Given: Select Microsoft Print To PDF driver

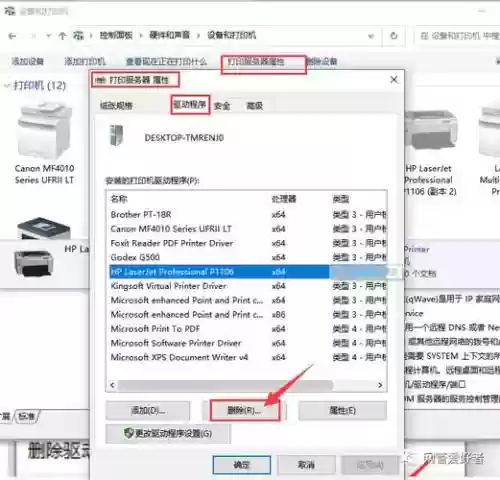Looking at the screenshot, I should [248, 329].
